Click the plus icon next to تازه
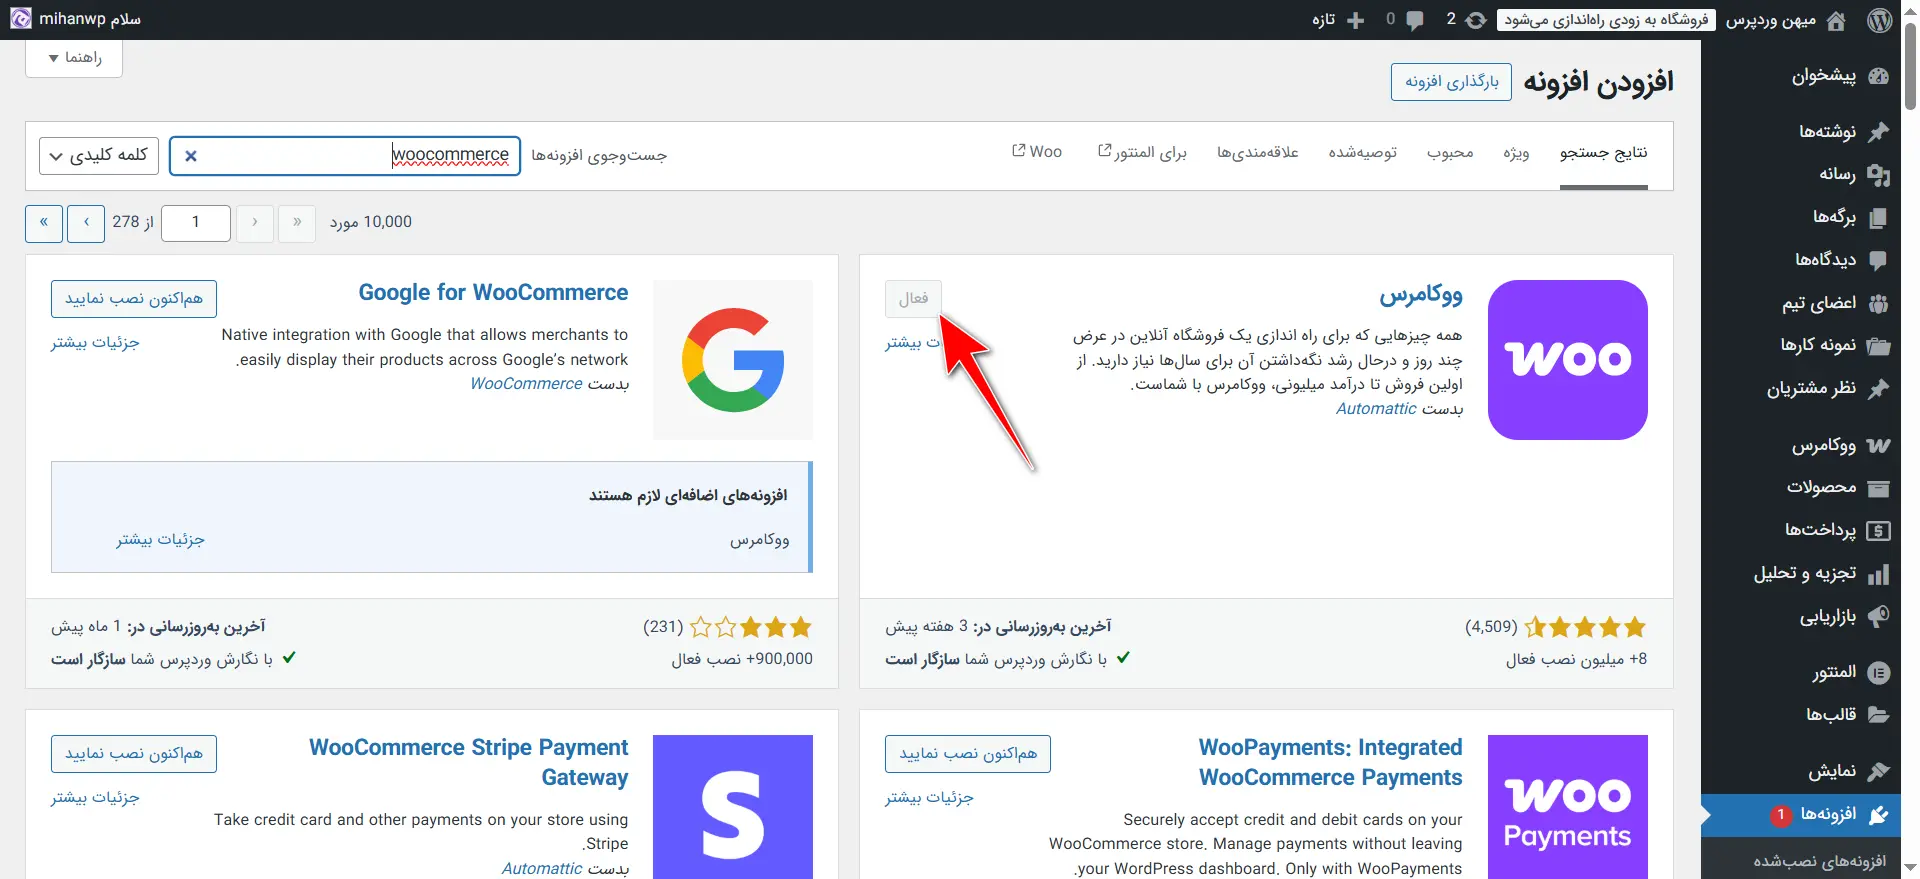 1356,20
